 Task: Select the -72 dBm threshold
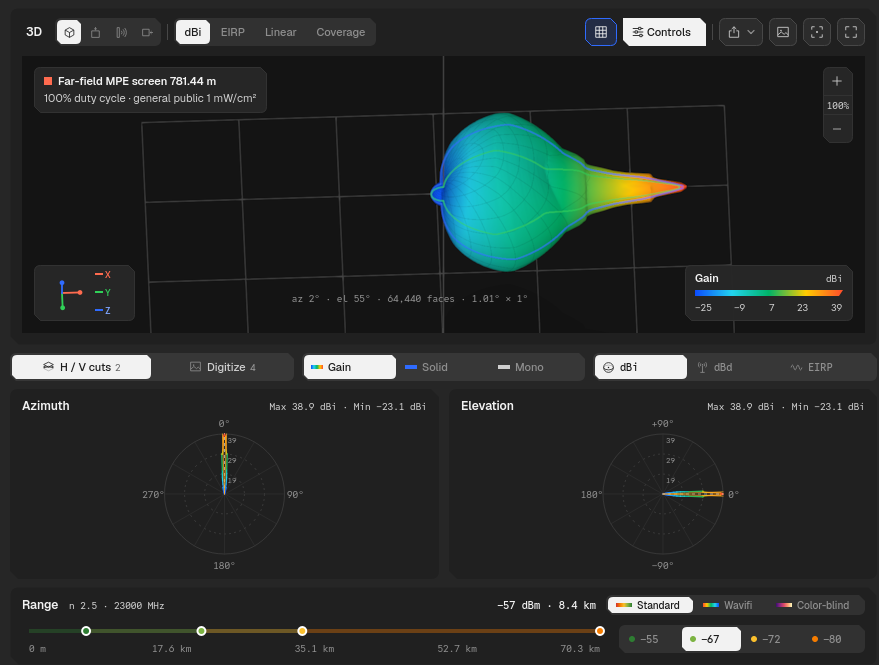point(771,639)
